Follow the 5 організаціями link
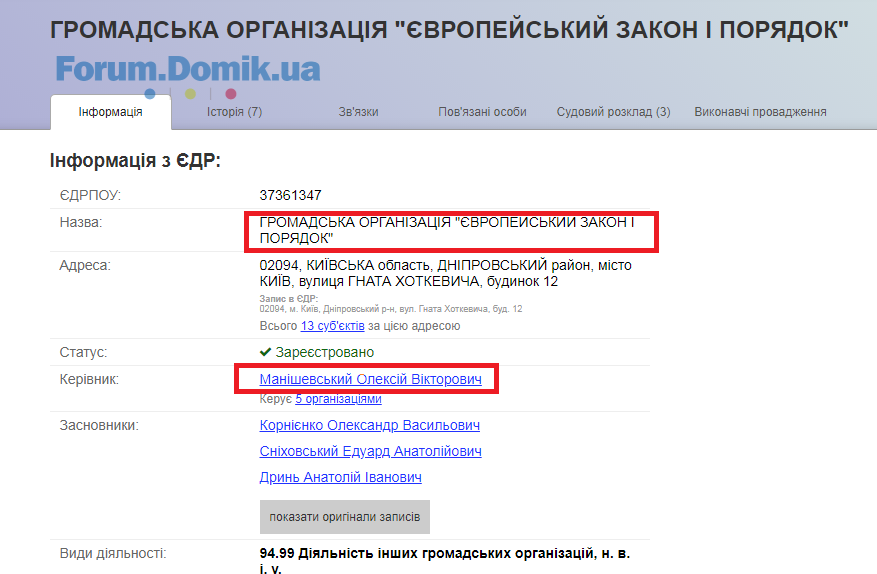Viewport: 877px width, 574px height. (338, 399)
